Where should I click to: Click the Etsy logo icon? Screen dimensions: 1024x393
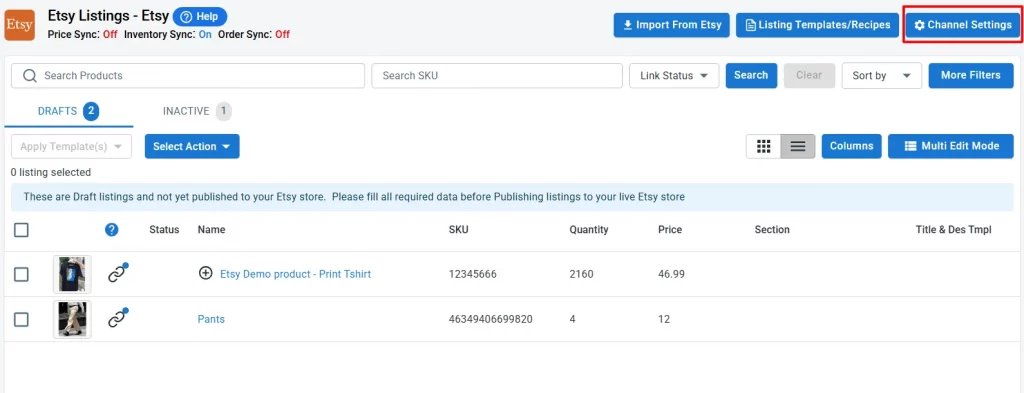pos(20,25)
